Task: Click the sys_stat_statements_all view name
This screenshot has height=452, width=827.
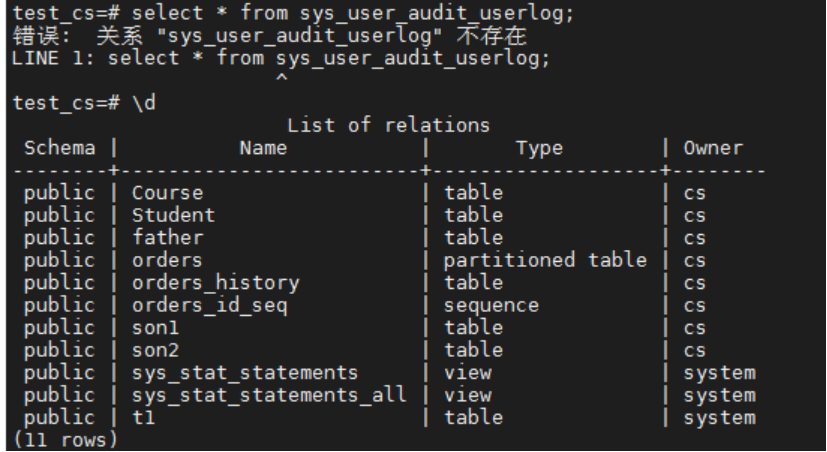Action: pyautogui.click(x=269, y=395)
